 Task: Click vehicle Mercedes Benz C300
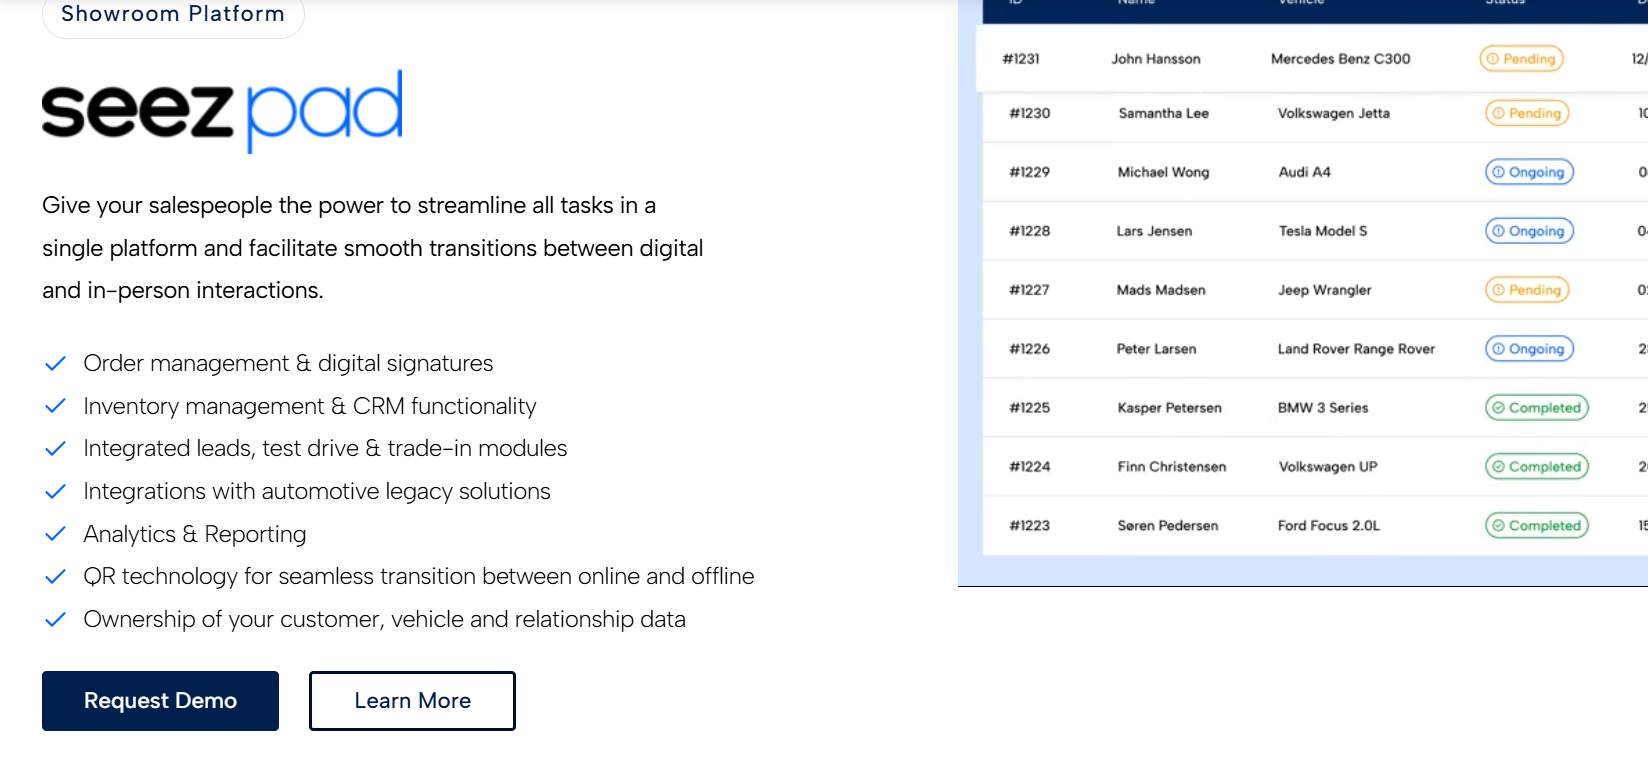click(1341, 59)
